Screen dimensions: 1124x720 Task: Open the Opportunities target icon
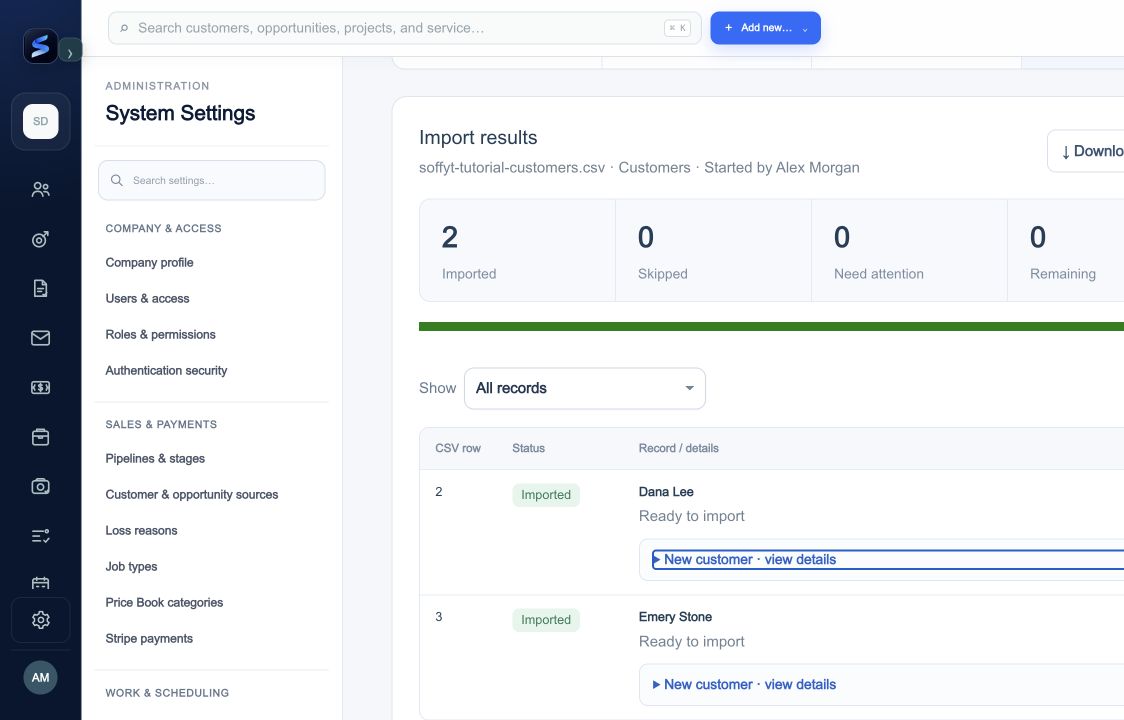click(x=41, y=239)
